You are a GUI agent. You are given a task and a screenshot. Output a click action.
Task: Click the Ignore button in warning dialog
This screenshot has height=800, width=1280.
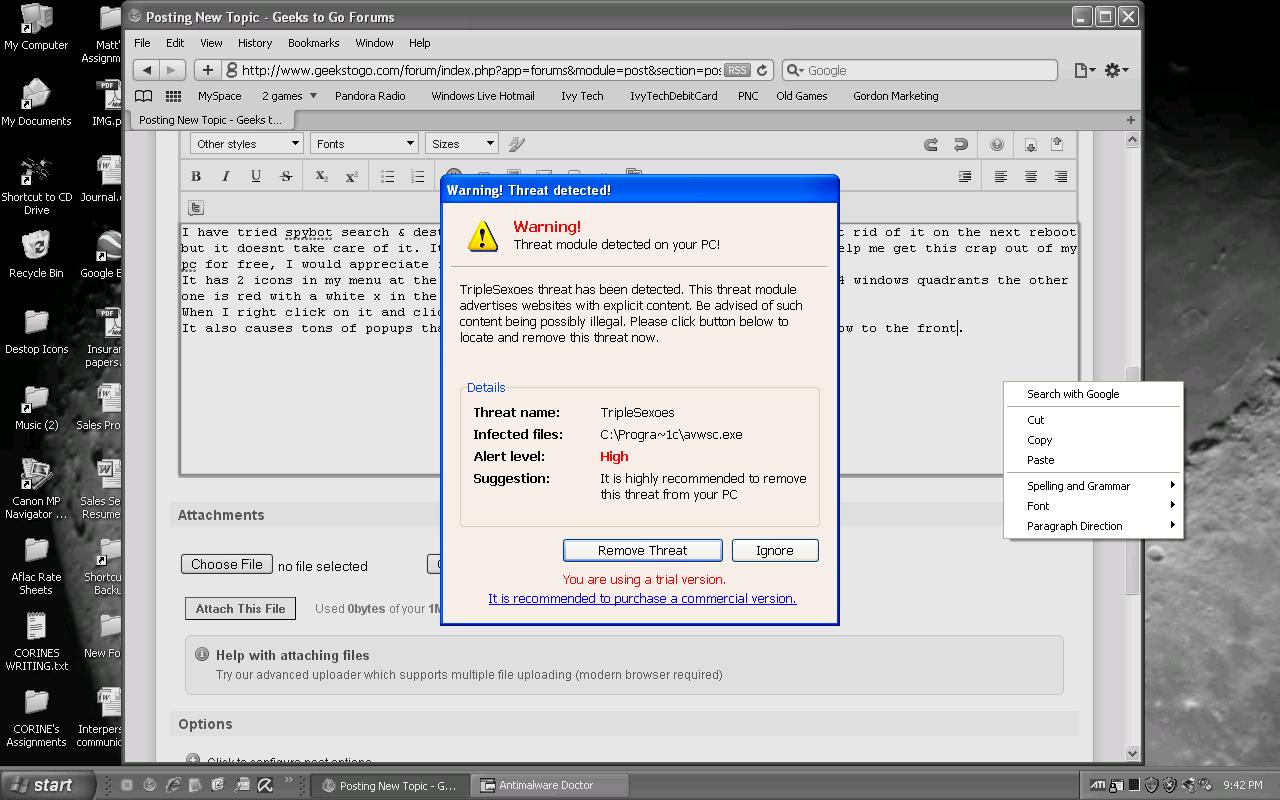pyautogui.click(x=775, y=550)
